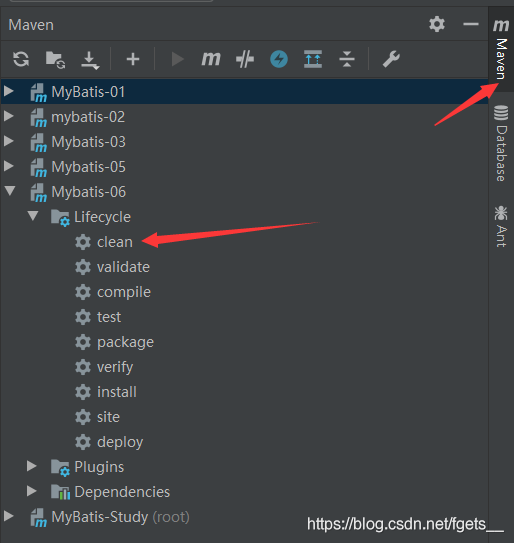This screenshot has width=514, height=543.
Task: Open Maven Settings wrench icon
Action: [x=391, y=59]
